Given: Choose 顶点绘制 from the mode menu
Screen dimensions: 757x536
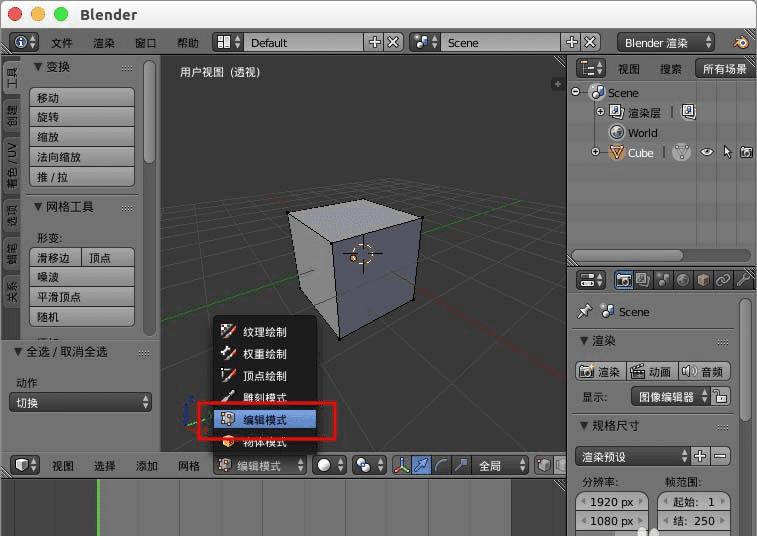Looking at the screenshot, I should [x=265, y=376].
